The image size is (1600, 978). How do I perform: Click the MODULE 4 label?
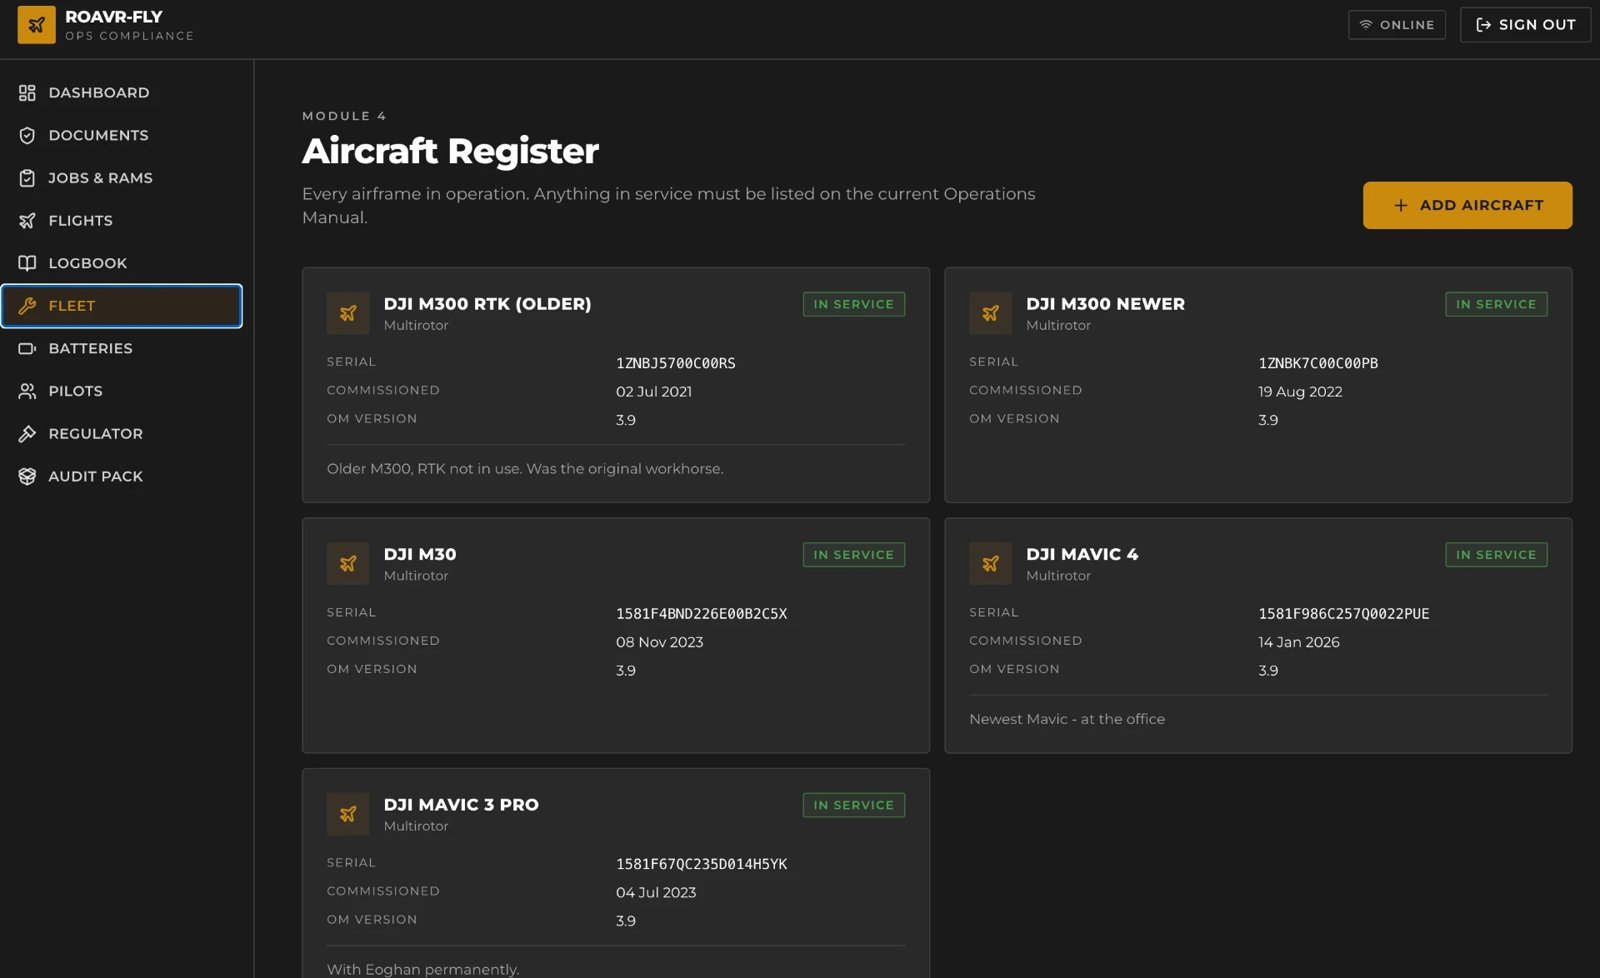[344, 116]
